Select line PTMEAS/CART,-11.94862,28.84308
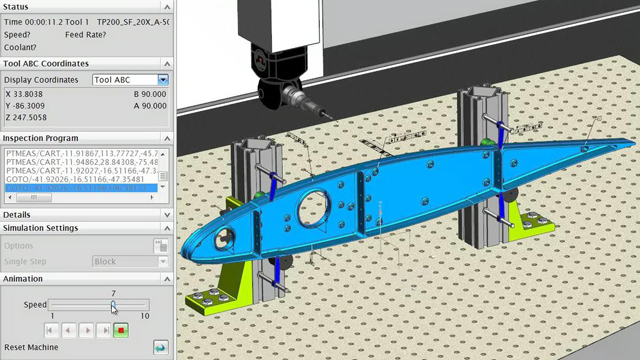The image size is (640, 360). pyautogui.click(x=81, y=162)
